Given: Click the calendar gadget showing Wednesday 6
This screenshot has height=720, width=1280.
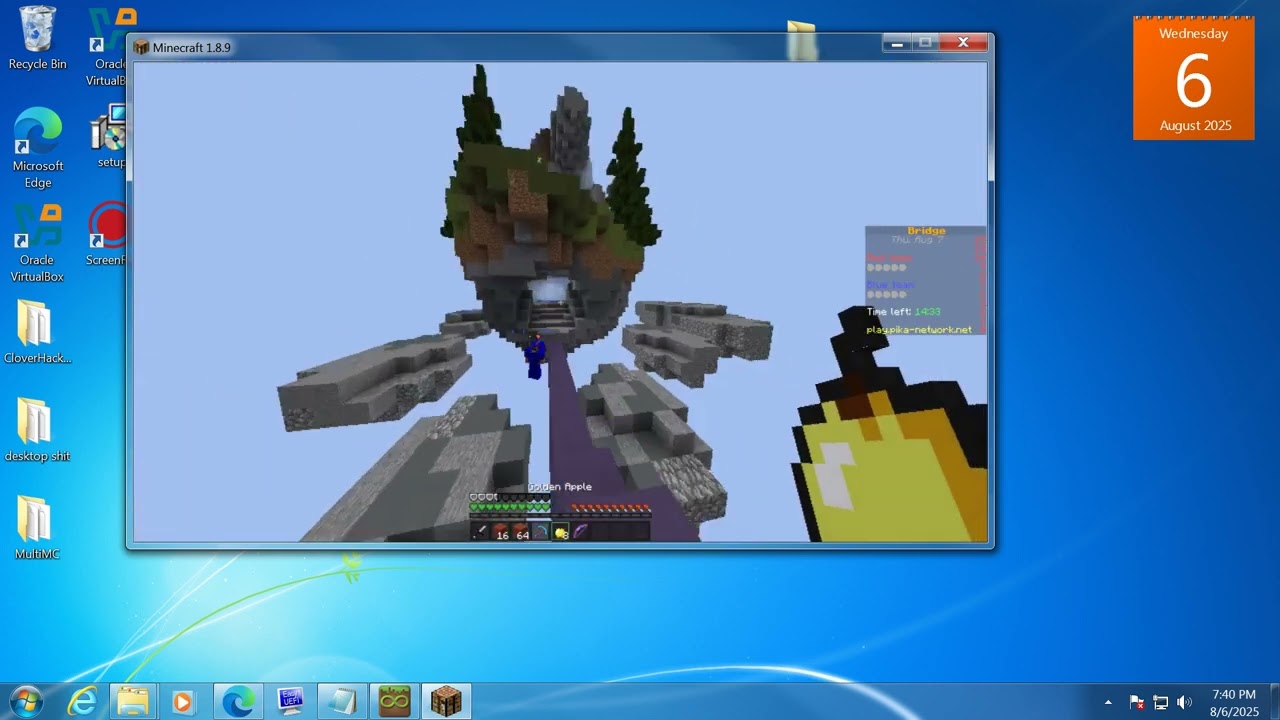Looking at the screenshot, I should (1193, 78).
